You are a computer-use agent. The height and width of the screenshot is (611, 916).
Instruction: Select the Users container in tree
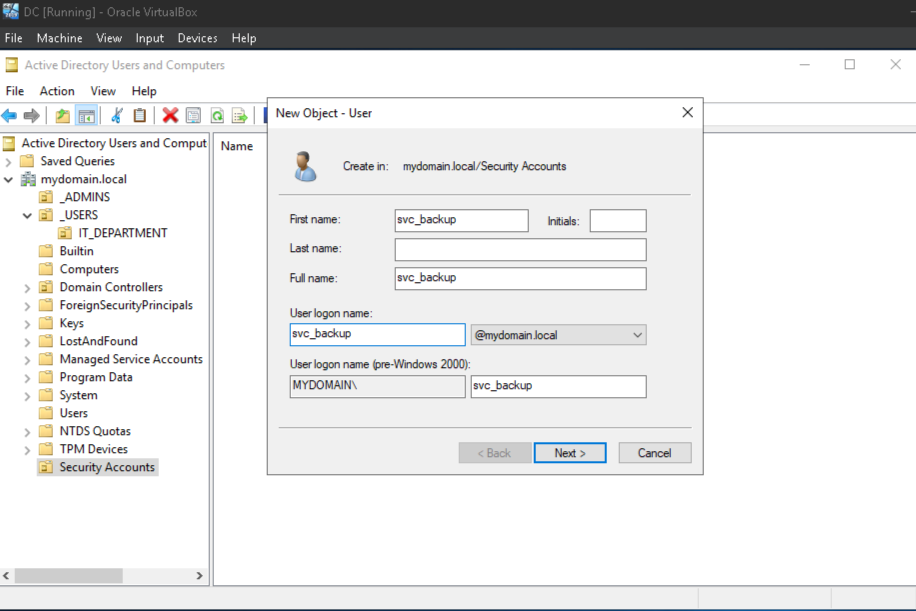pos(74,413)
